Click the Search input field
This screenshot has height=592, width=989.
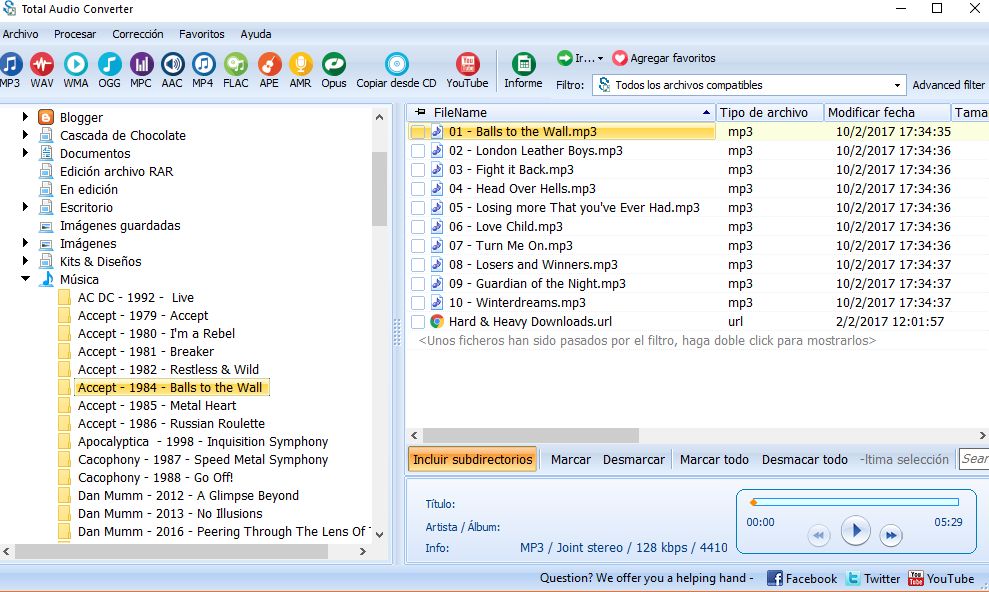pos(973,459)
